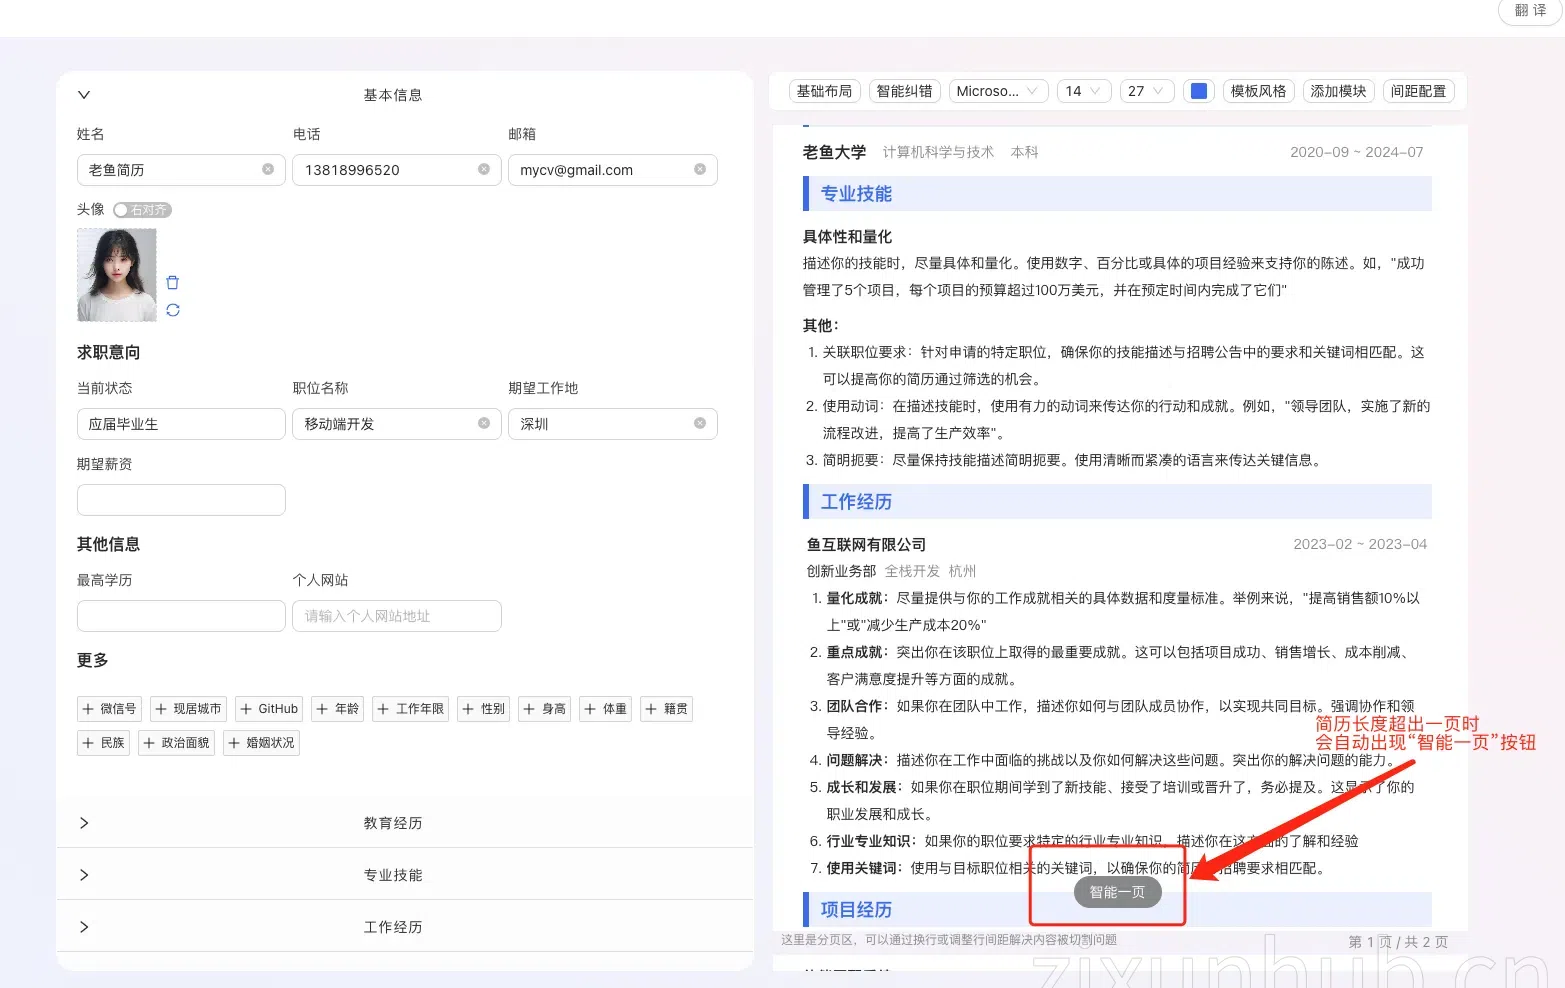Open 模板风格 options
The image size is (1565, 988).
[x=1258, y=91]
